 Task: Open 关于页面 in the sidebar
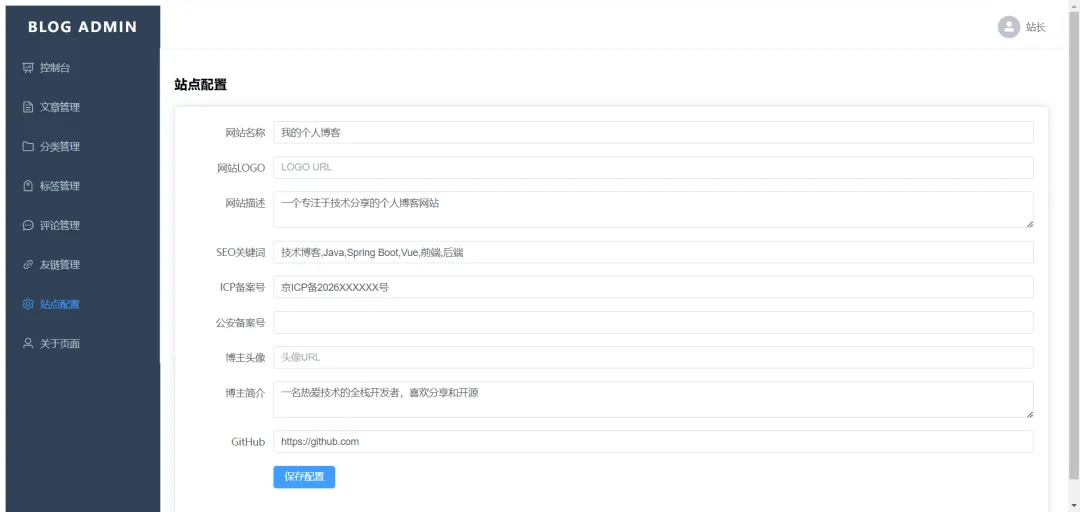tap(83, 342)
